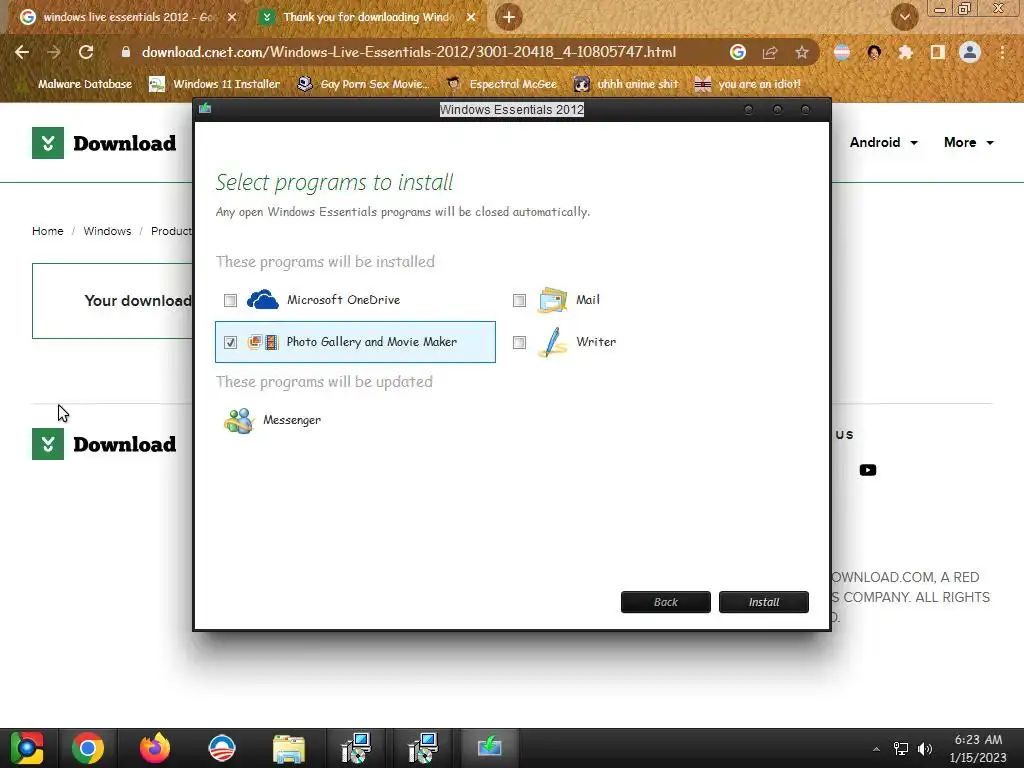Viewport: 1024px width, 768px height.
Task: Enable the Mail checkbox
Action: 519,300
